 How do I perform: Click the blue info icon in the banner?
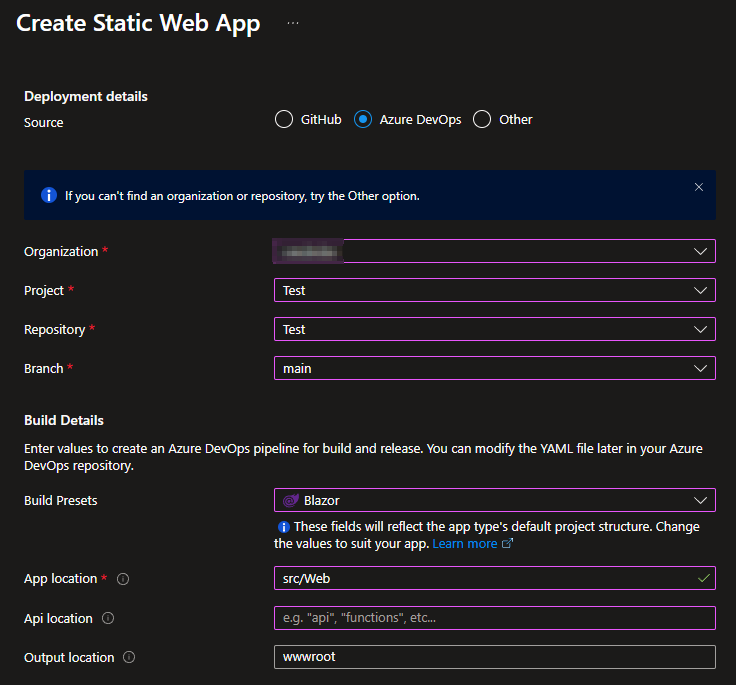pyautogui.click(x=49, y=195)
